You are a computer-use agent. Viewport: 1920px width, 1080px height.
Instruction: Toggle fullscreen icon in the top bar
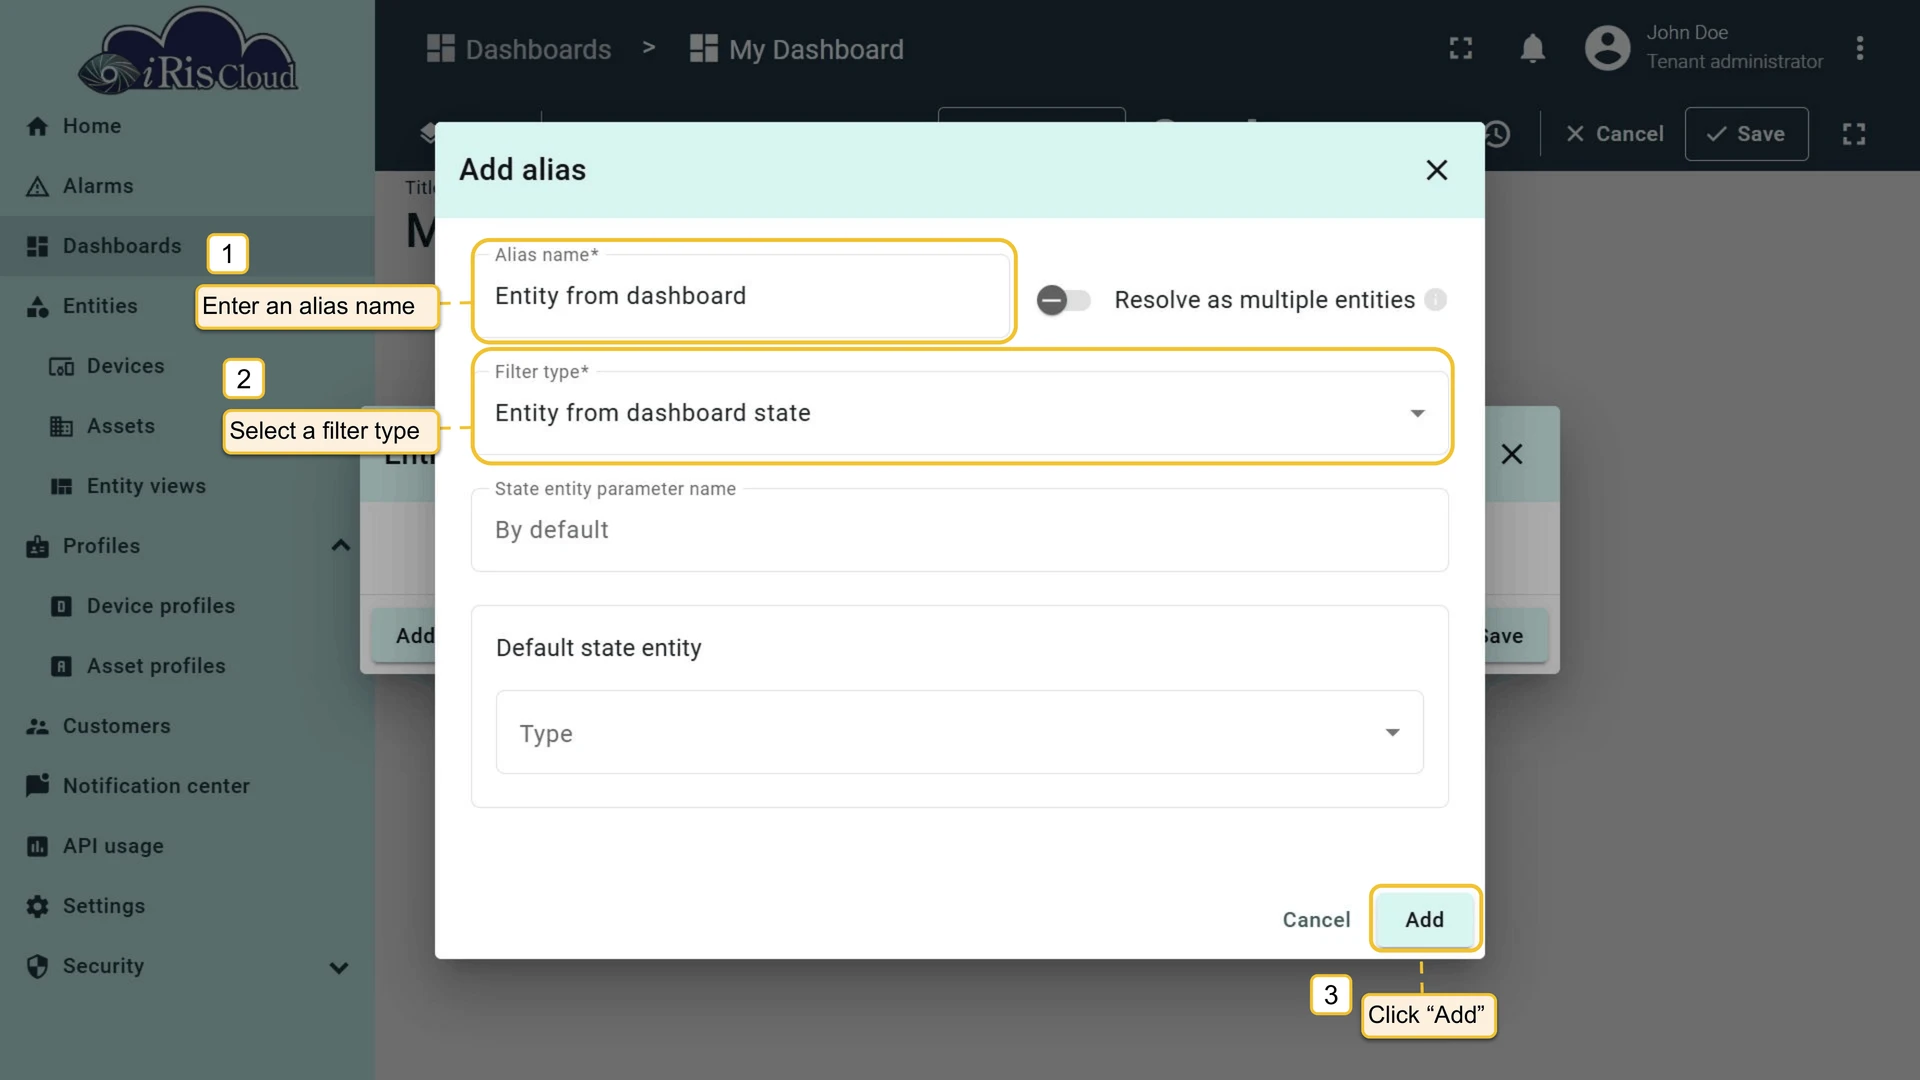pos(1461,48)
